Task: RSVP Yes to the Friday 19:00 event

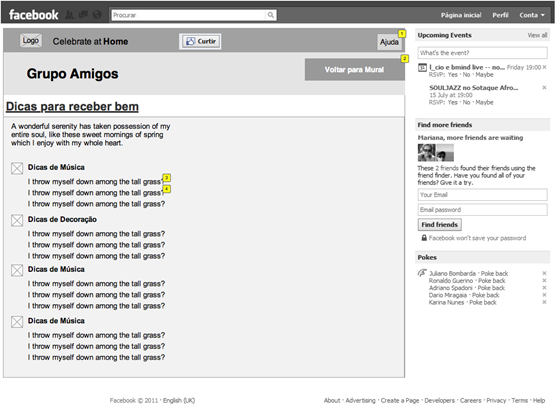Action: [x=452, y=75]
